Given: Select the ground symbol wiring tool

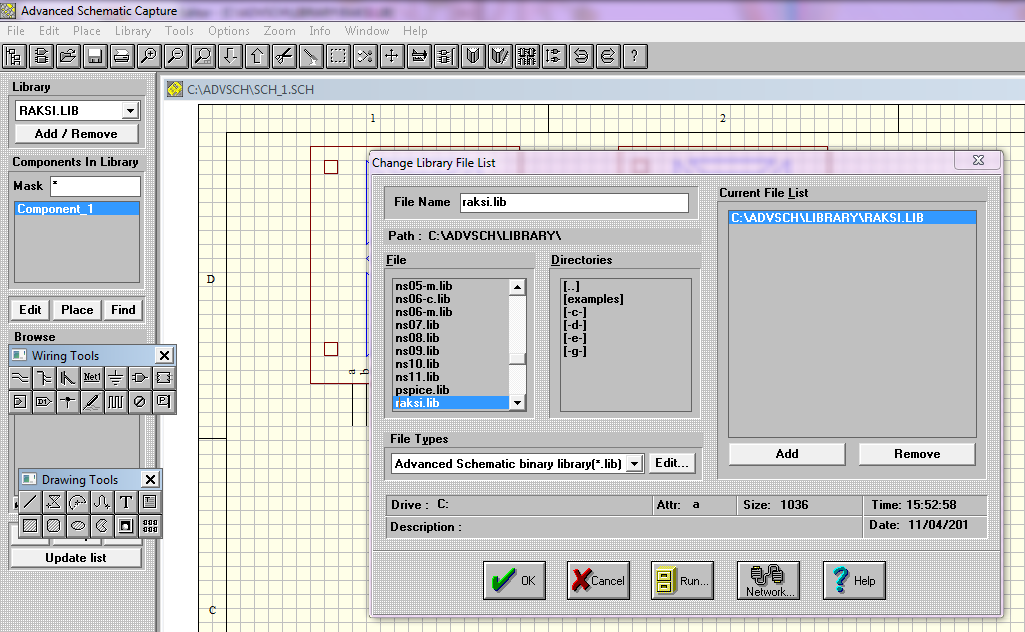Looking at the screenshot, I should pyautogui.click(x=115, y=378).
